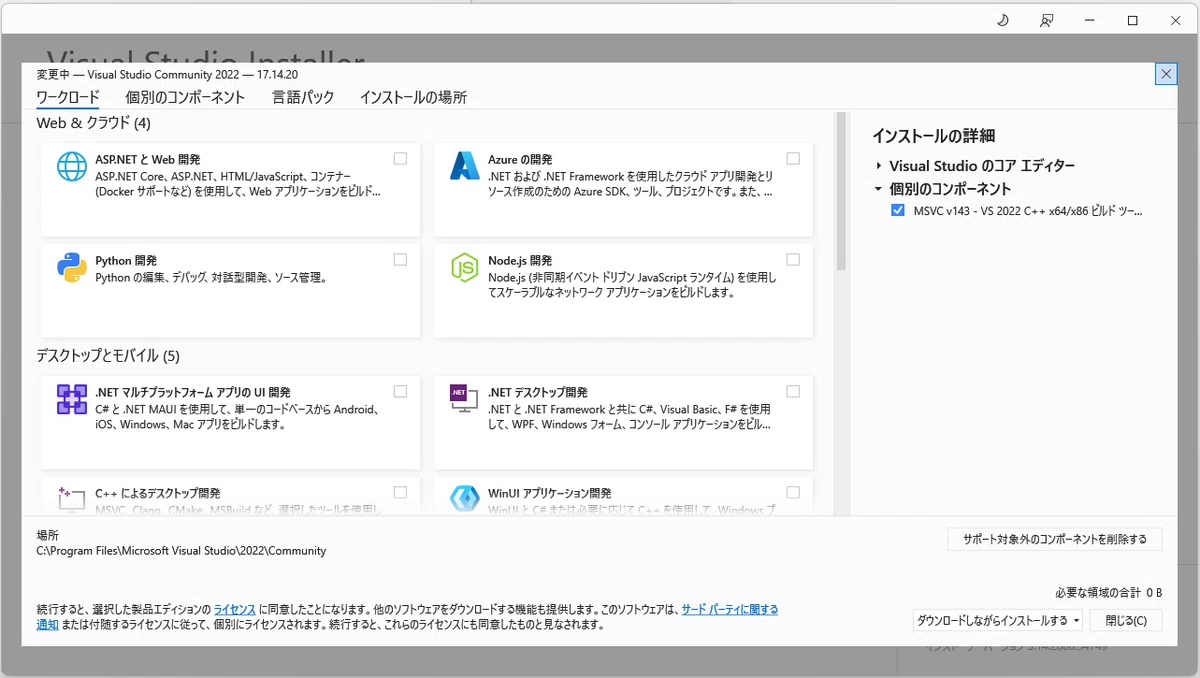Screen dimensions: 1200x678
Task: Switch to the ワークロード tab
Action: pos(68,97)
